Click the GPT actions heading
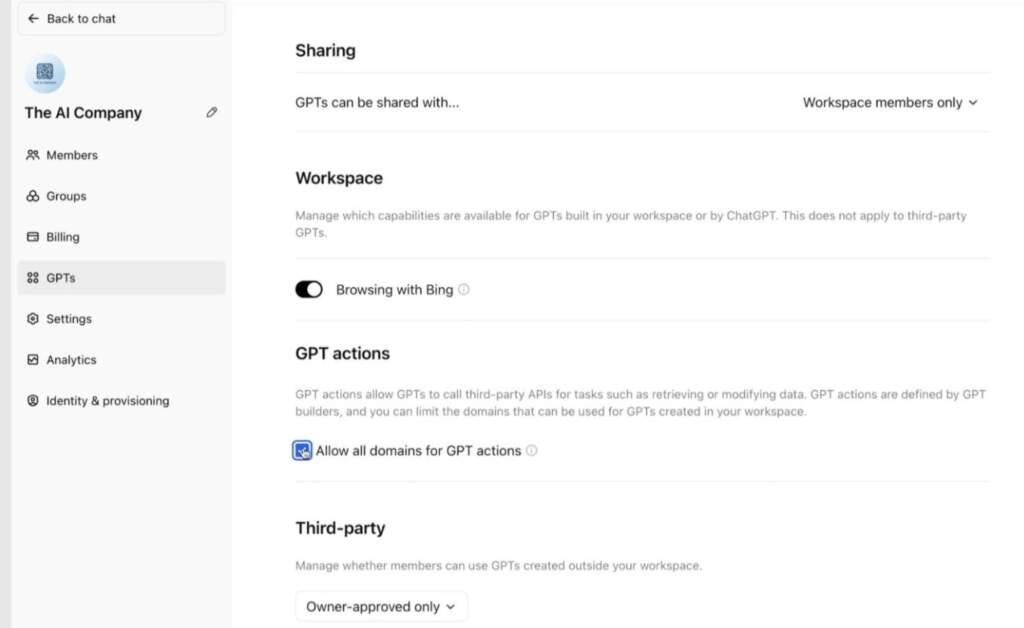Image resolution: width=1024 pixels, height=628 pixels. coord(342,353)
